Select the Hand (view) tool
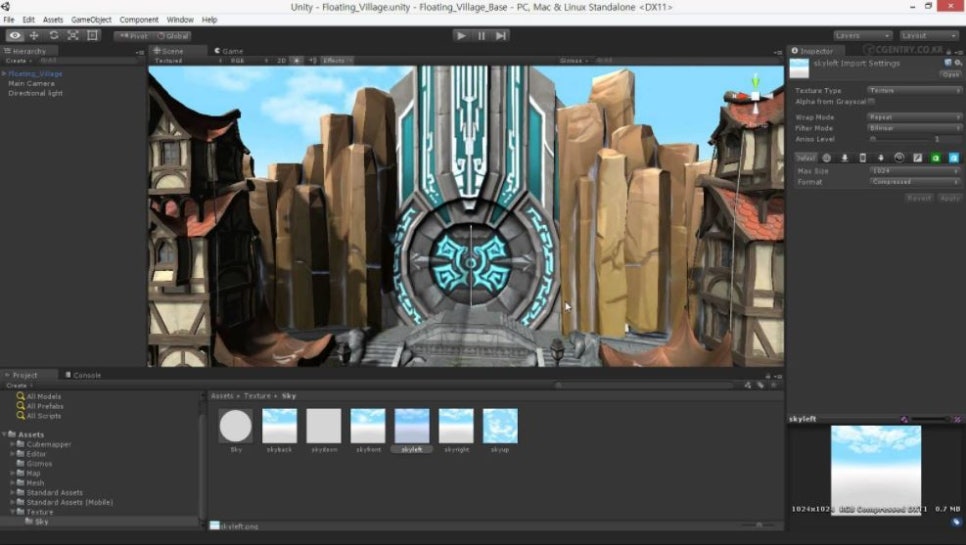The height and width of the screenshot is (545, 966). point(15,35)
